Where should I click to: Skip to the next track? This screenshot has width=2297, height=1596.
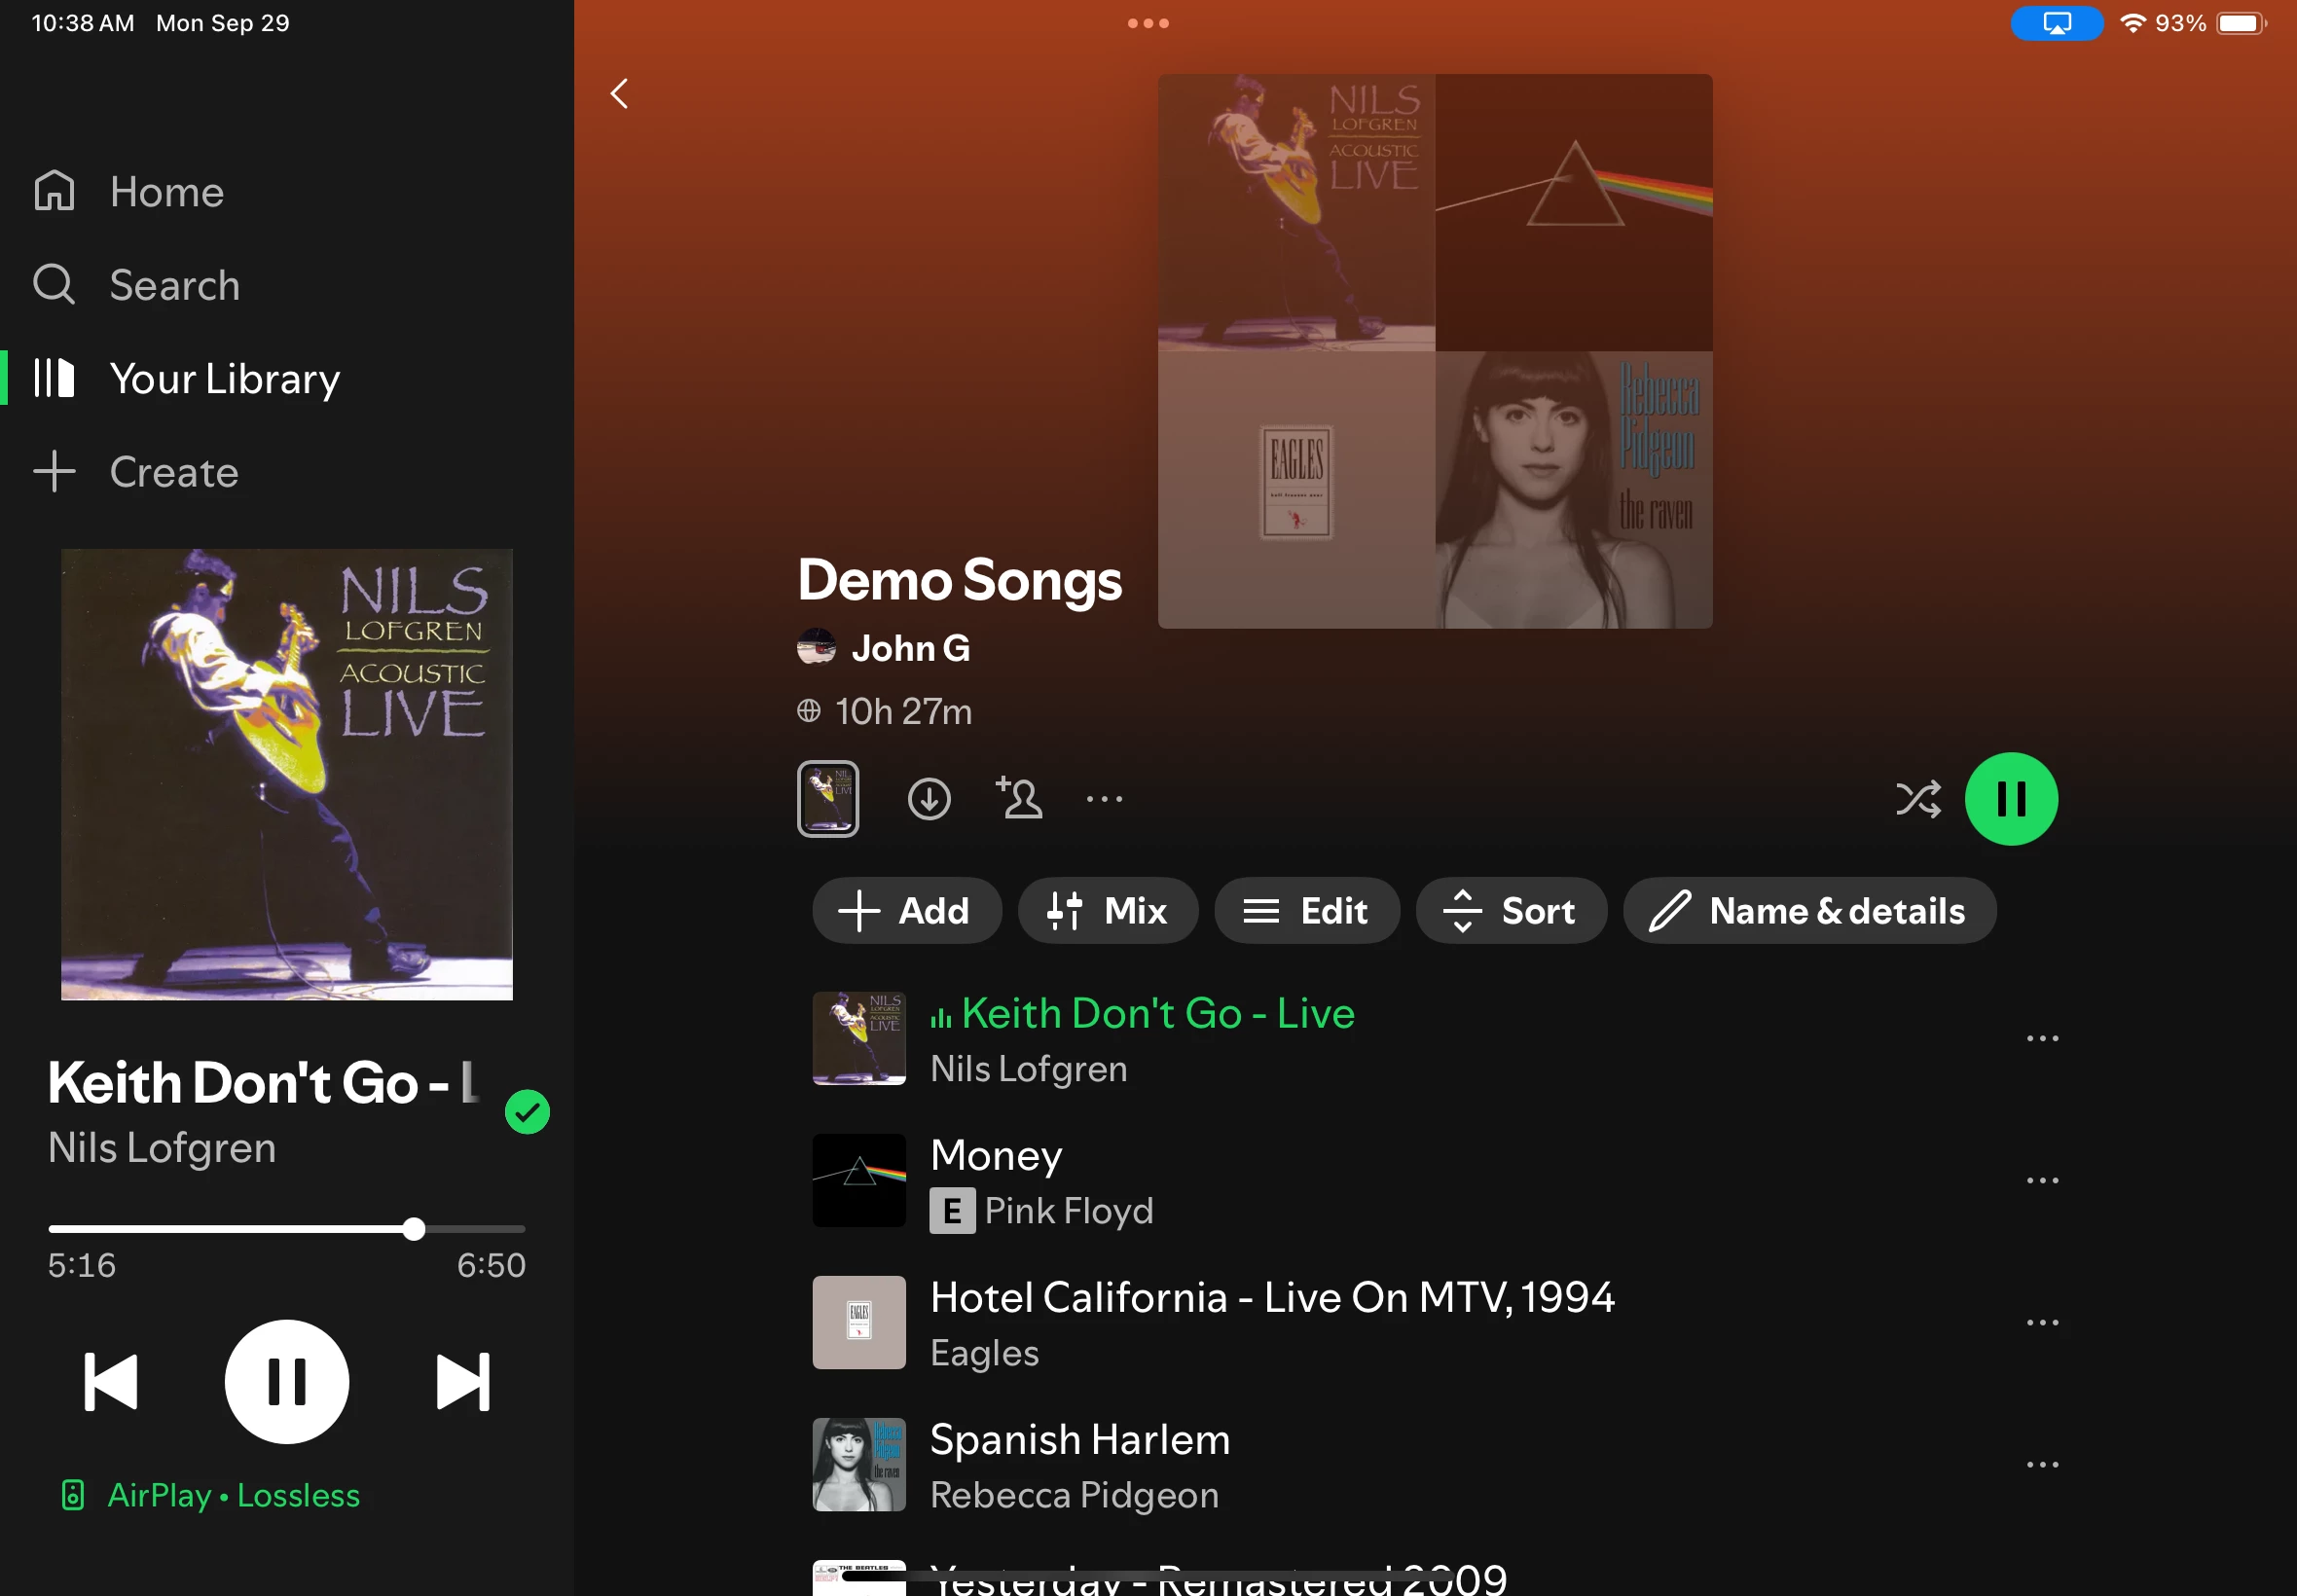463,1382
